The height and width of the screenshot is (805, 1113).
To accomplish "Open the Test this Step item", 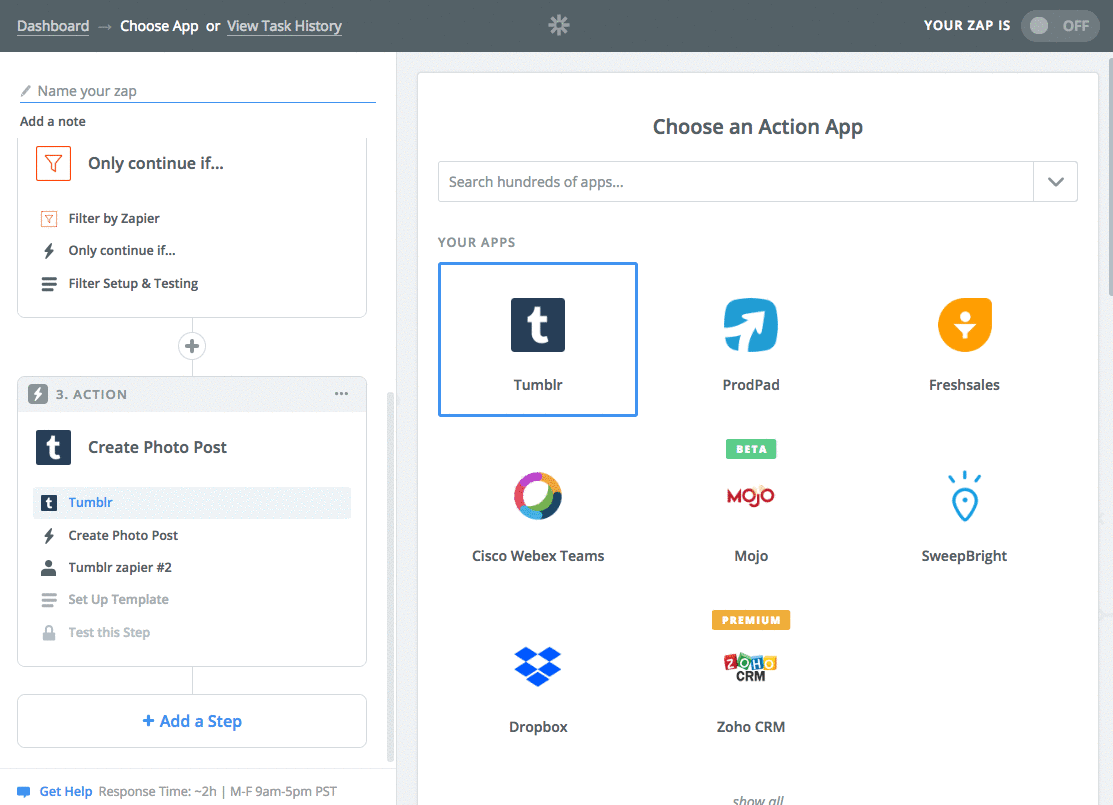I will 109,632.
